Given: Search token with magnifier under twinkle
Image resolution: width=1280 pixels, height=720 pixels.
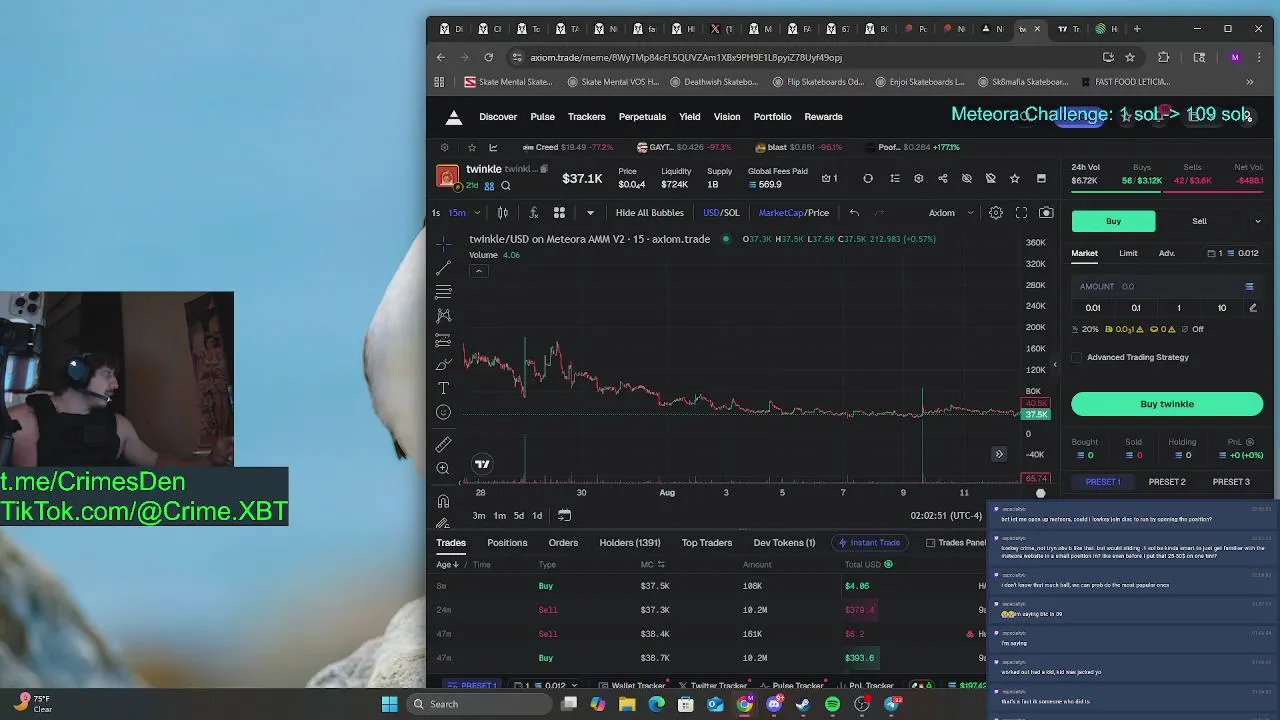Looking at the screenshot, I should pos(506,186).
